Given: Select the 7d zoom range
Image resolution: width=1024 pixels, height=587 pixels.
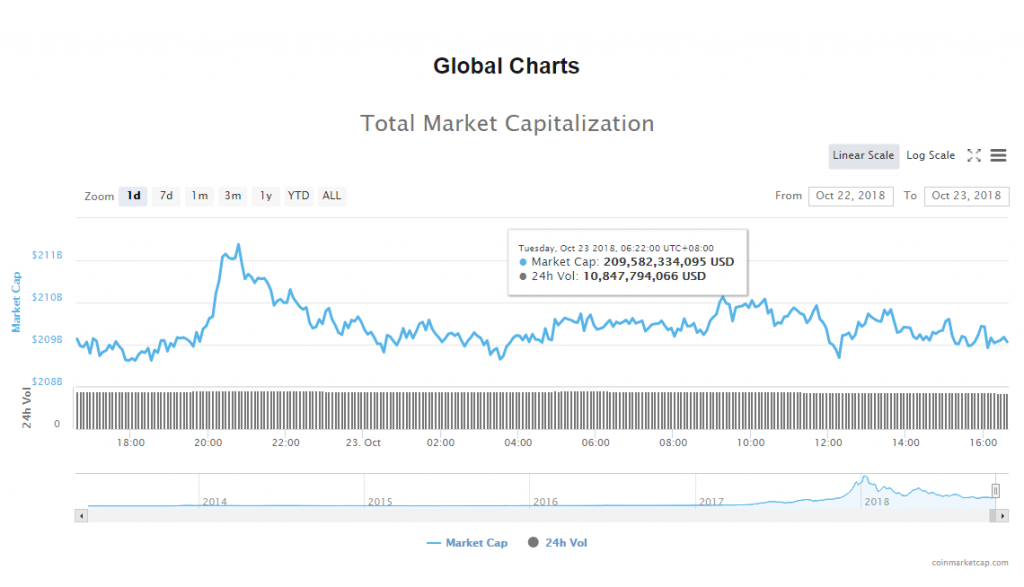Looking at the screenshot, I should point(166,196).
